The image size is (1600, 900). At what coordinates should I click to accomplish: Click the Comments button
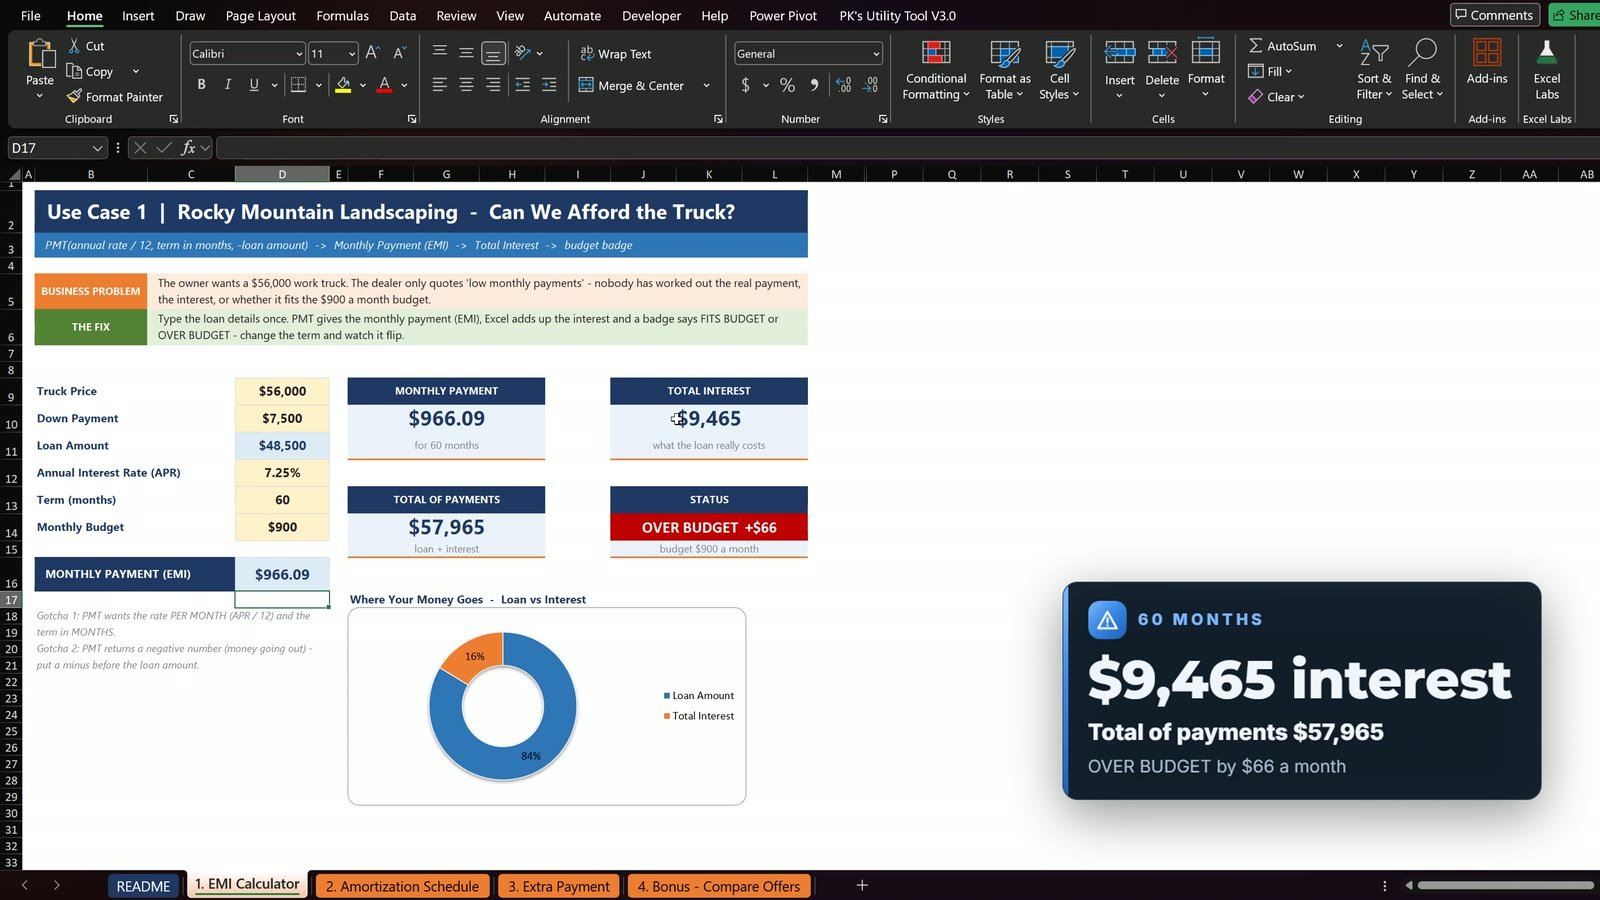(1494, 15)
